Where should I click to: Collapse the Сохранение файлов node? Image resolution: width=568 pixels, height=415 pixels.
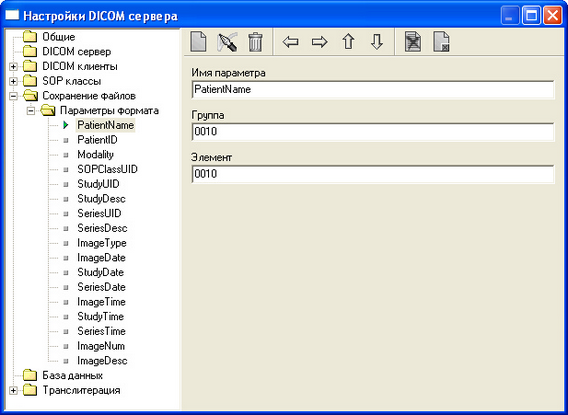coord(13,96)
